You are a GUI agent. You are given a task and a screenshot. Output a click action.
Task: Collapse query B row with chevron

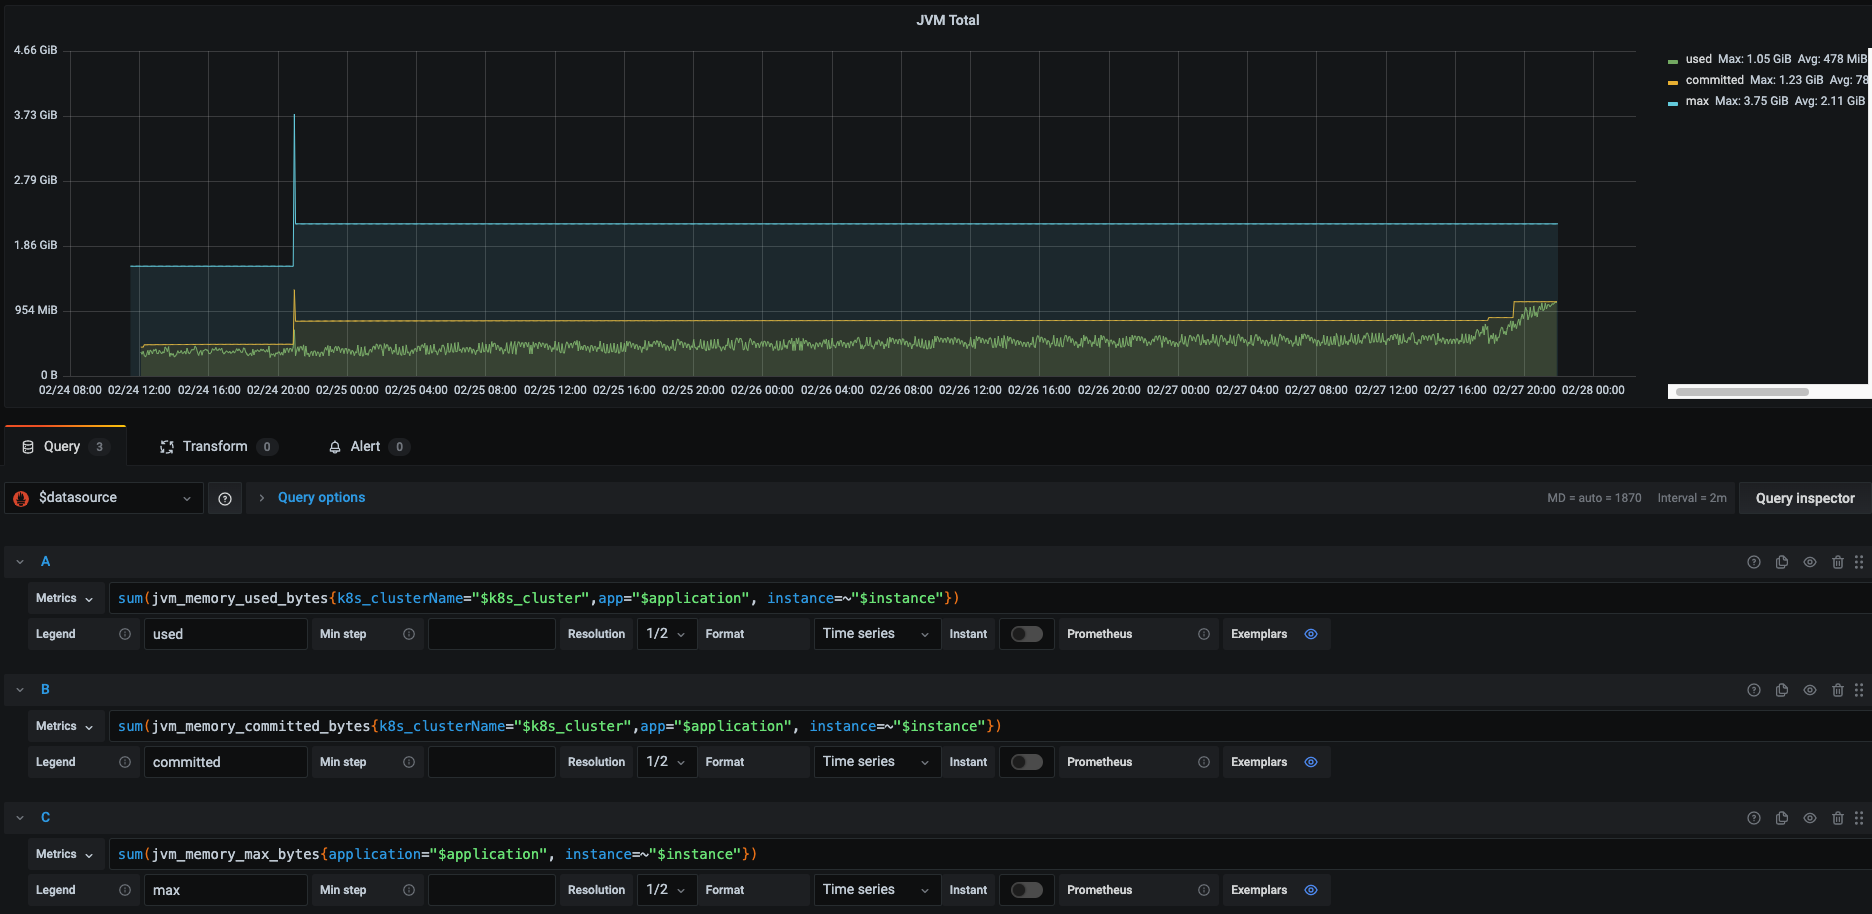pyautogui.click(x=20, y=690)
